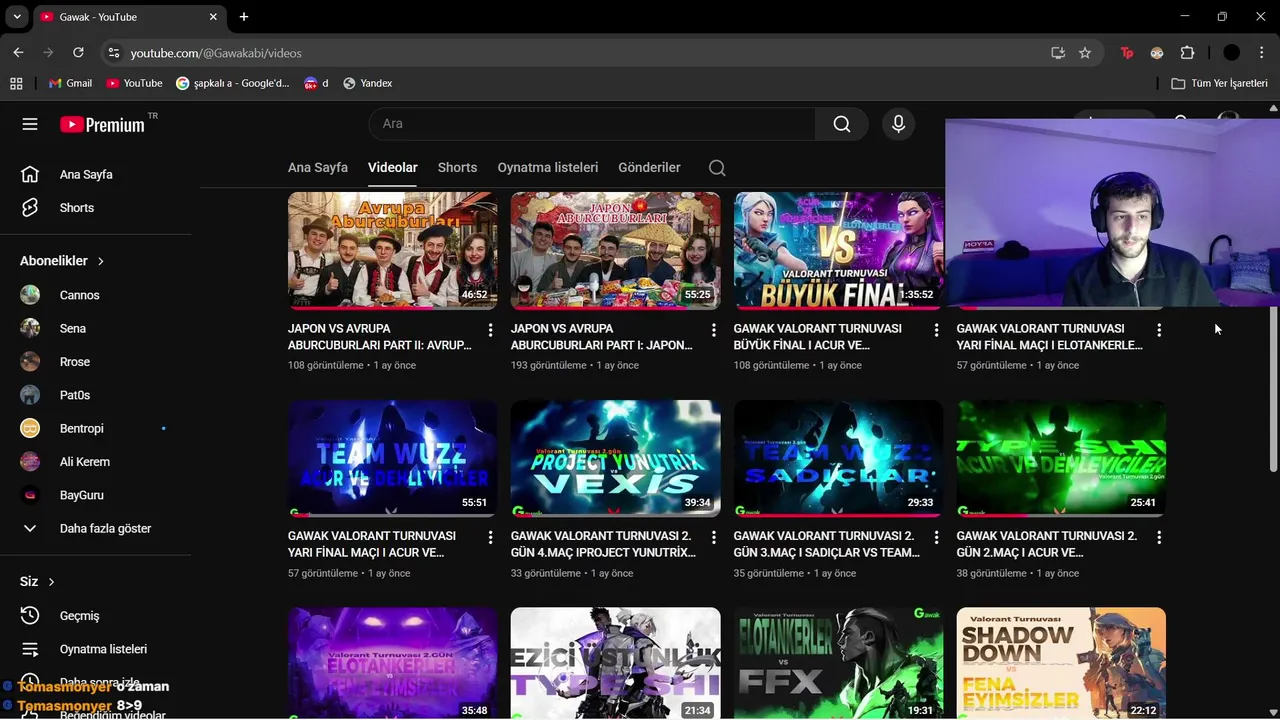The image size is (1280, 720).
Task: Open options for YARI FİNAL ACUR VE video
Action: coord(490,537)
